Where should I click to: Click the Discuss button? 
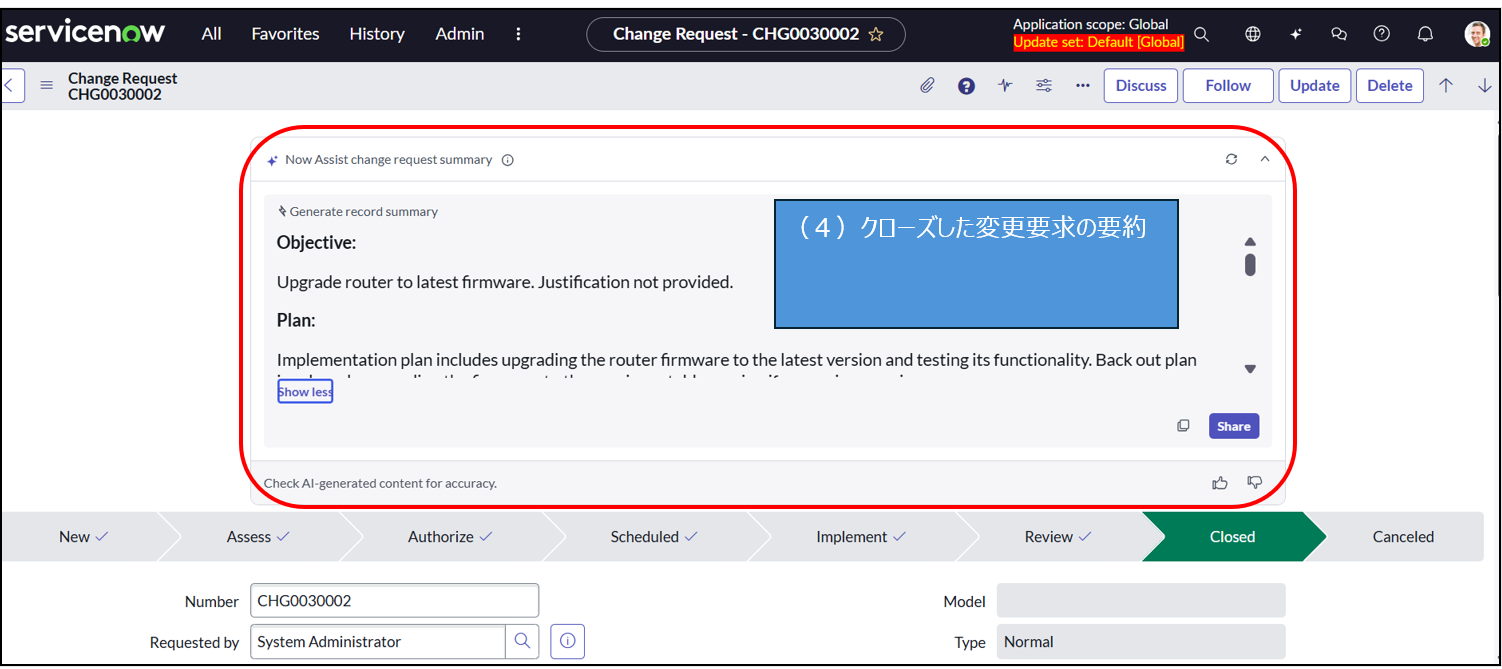coord(1141,86)
